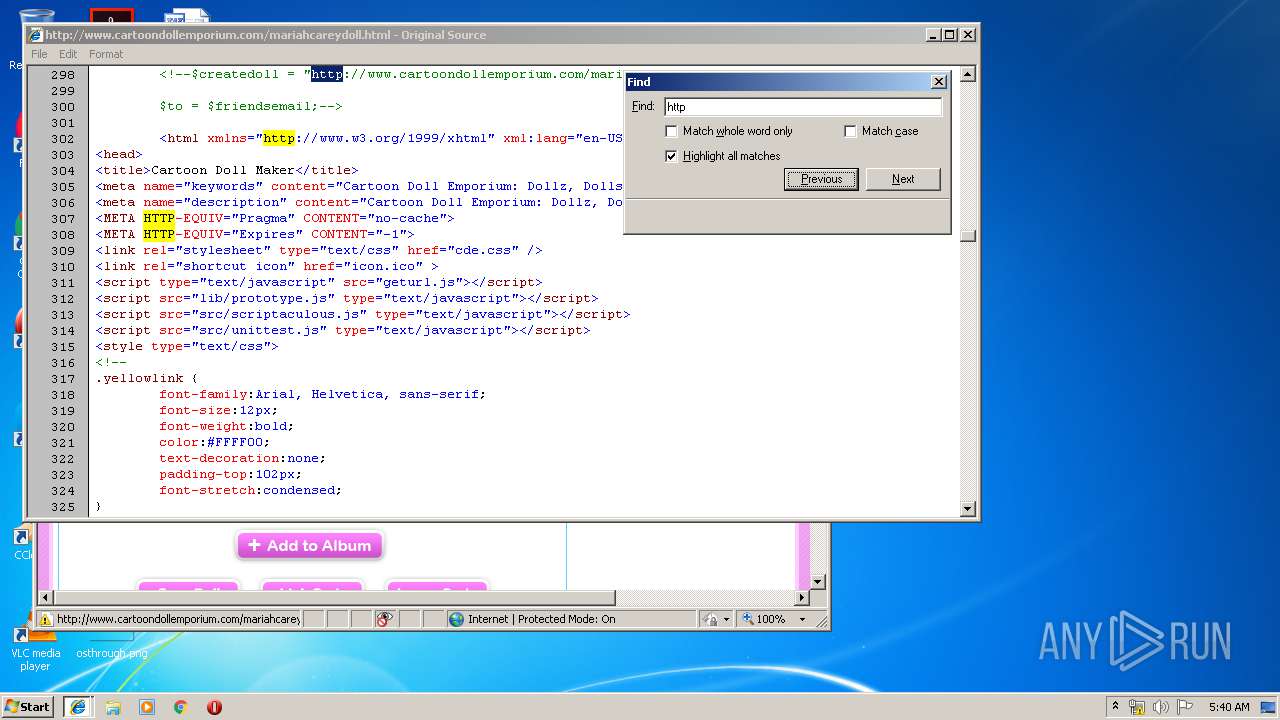Open the zoom level dropdown arrow

[x=801, y=619]
